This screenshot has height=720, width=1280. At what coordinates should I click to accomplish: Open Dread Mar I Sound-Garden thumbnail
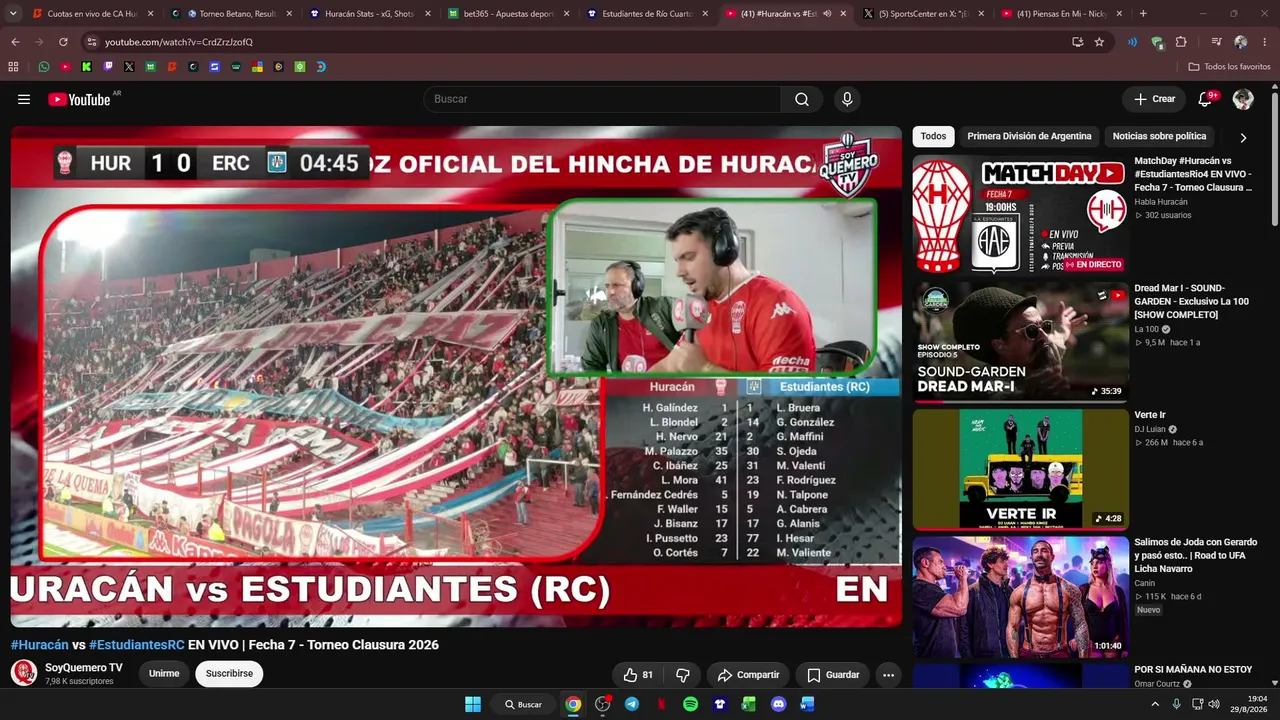pos(1020,341)
